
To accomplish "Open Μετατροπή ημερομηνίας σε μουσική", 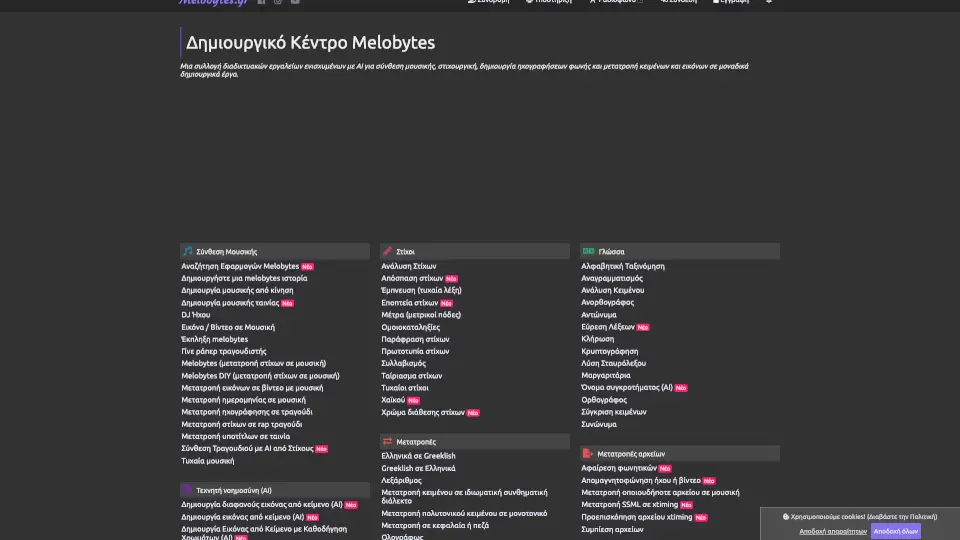I will [243, 400].
